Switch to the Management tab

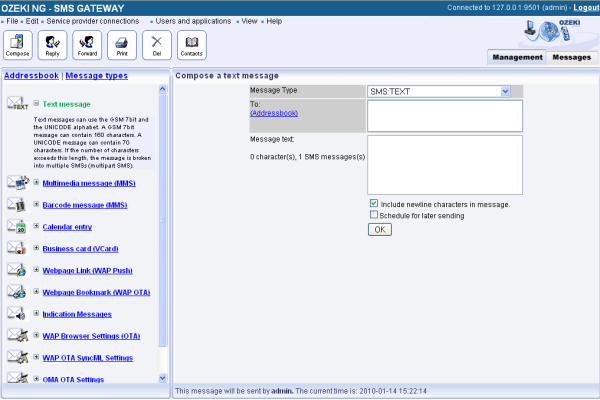point(517,57)
